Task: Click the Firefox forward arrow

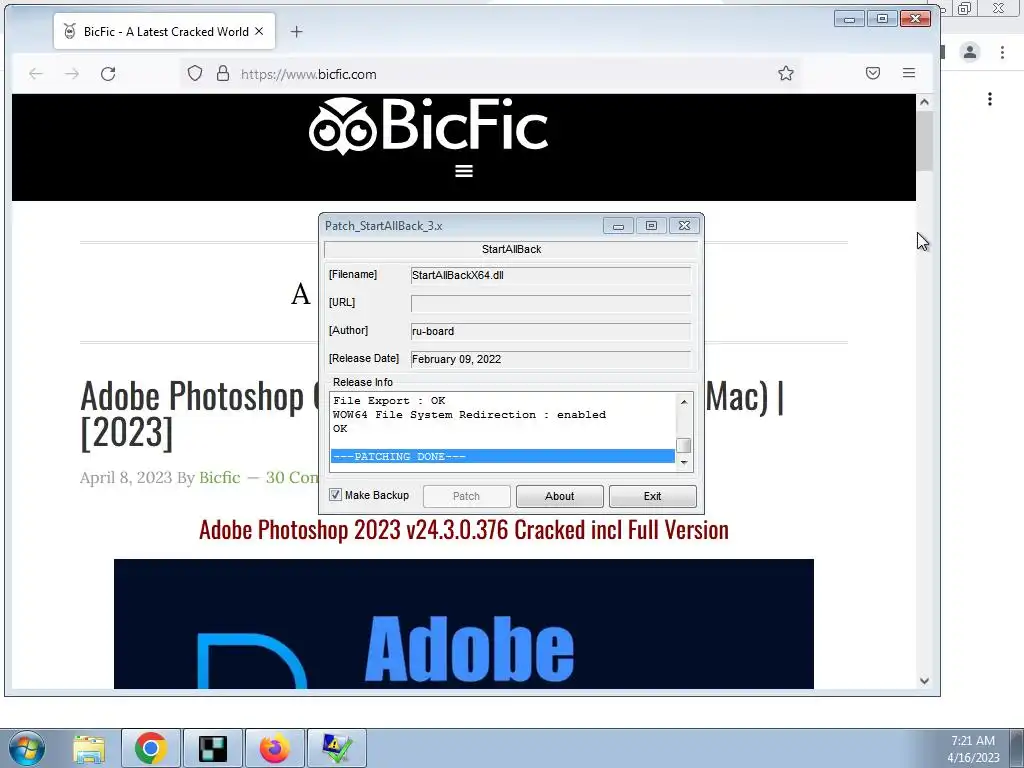Action: pyautogui.click(x=72, y=74)
